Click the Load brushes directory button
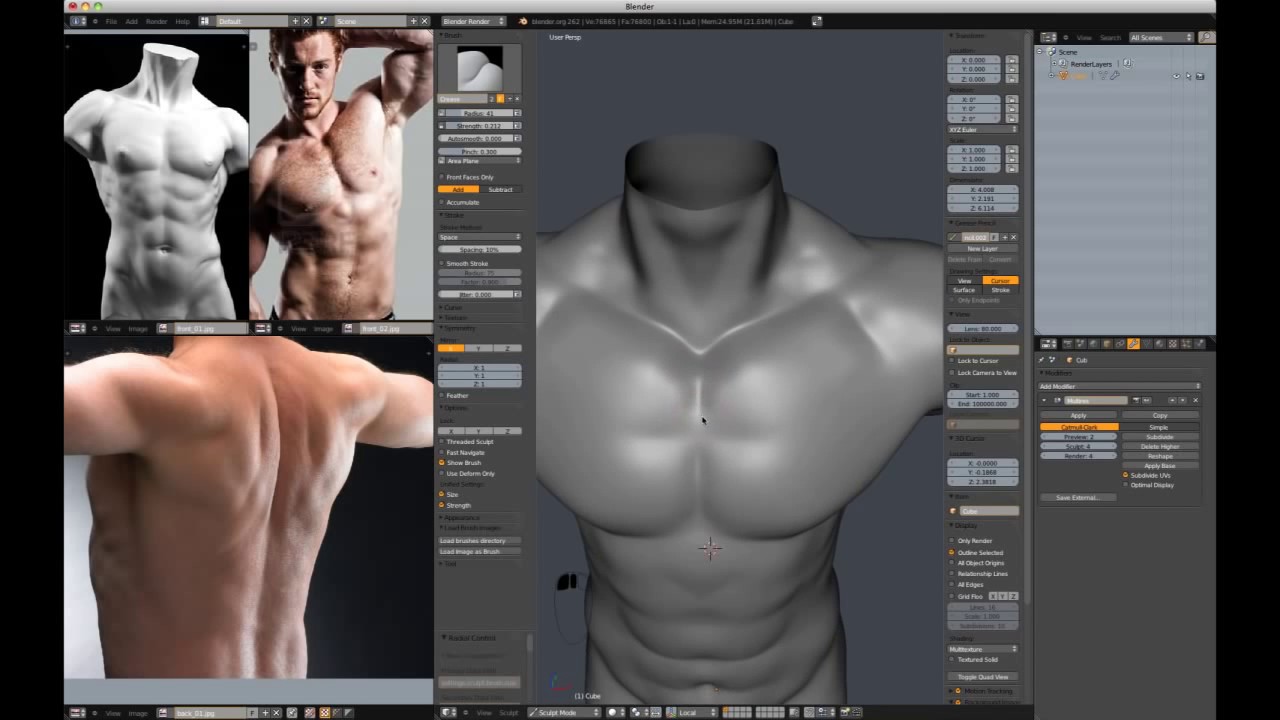Viewport: 1280px width, 720px height. pyautogui.click(x=480, y=541)
